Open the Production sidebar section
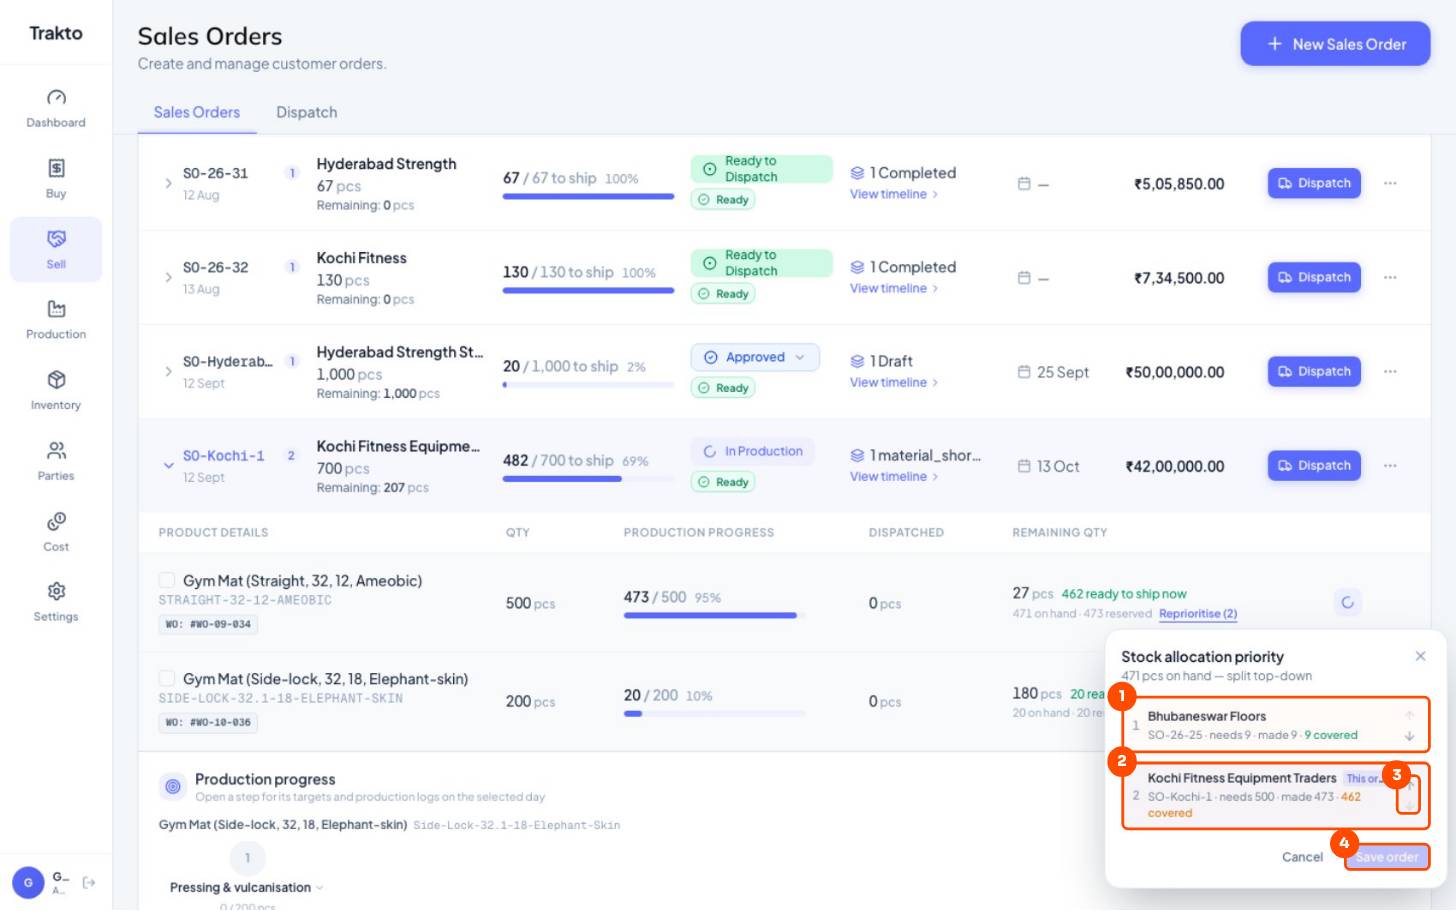The width and height of the screenshot is (1456, 911). click(x=56, y=319)
